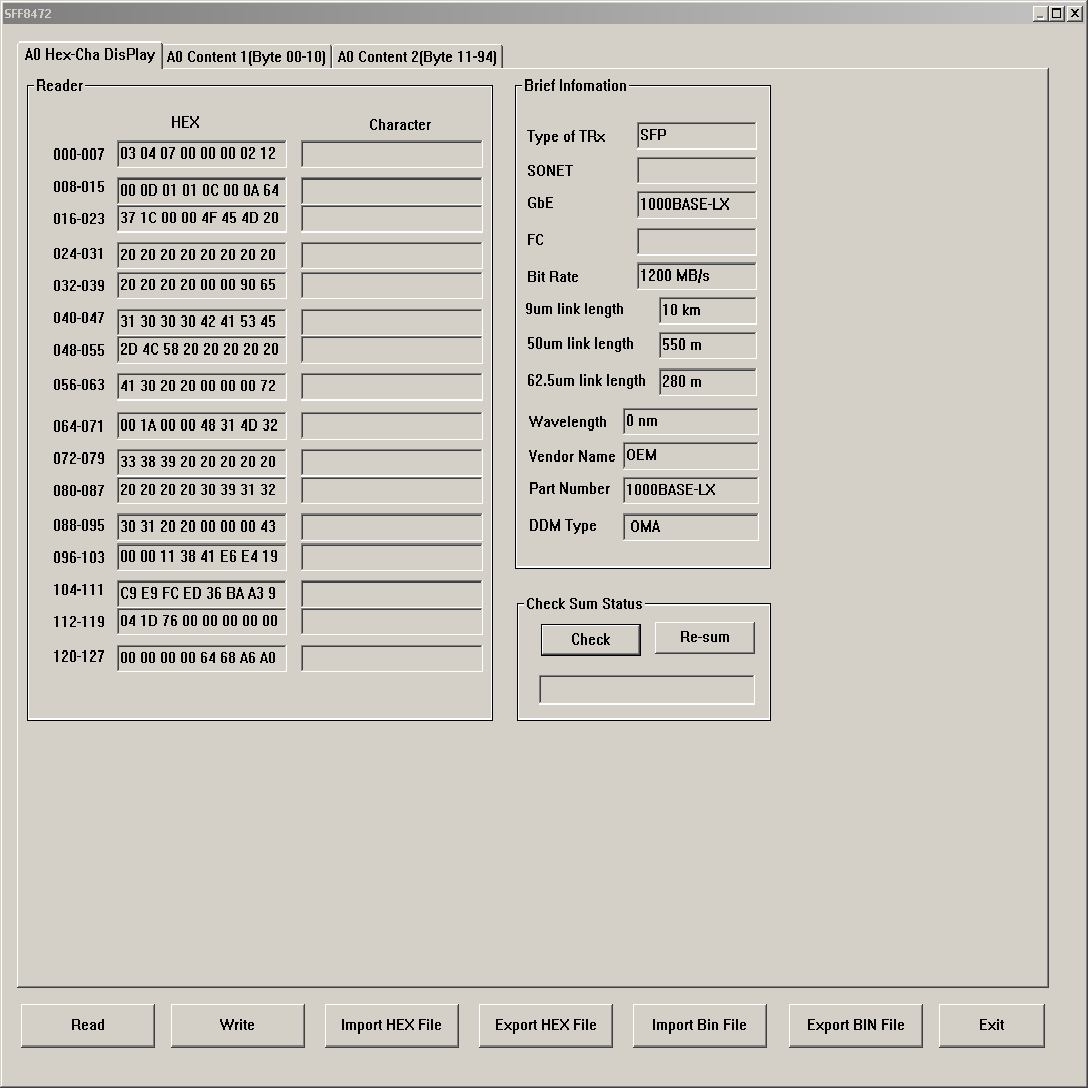Click Export HEX File
The height and width of the screenshot is (1088, 1088).
(545, 1025)
